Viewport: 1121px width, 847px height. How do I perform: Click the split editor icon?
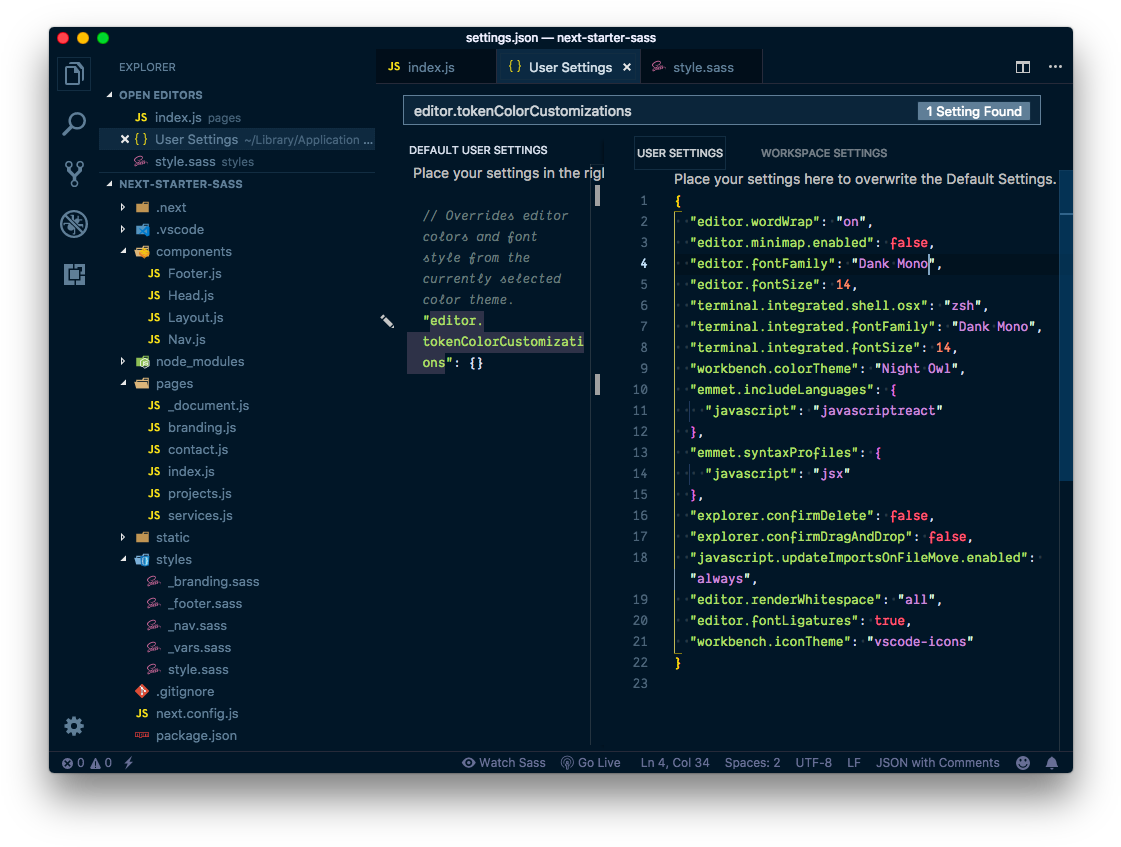pos(1022,66)
